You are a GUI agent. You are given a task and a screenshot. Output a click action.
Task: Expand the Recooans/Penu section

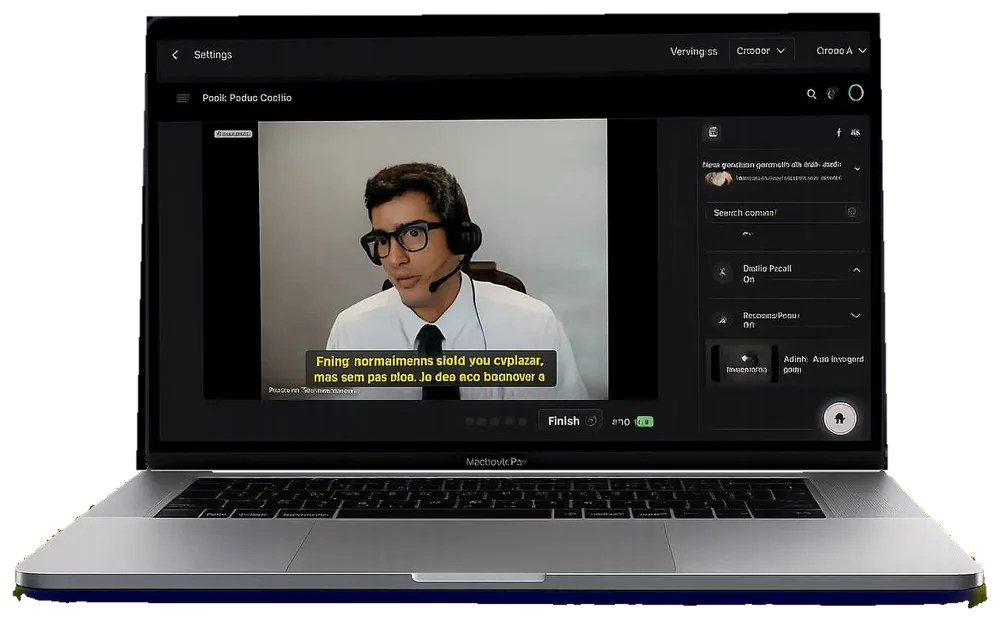tap(856, 316)
